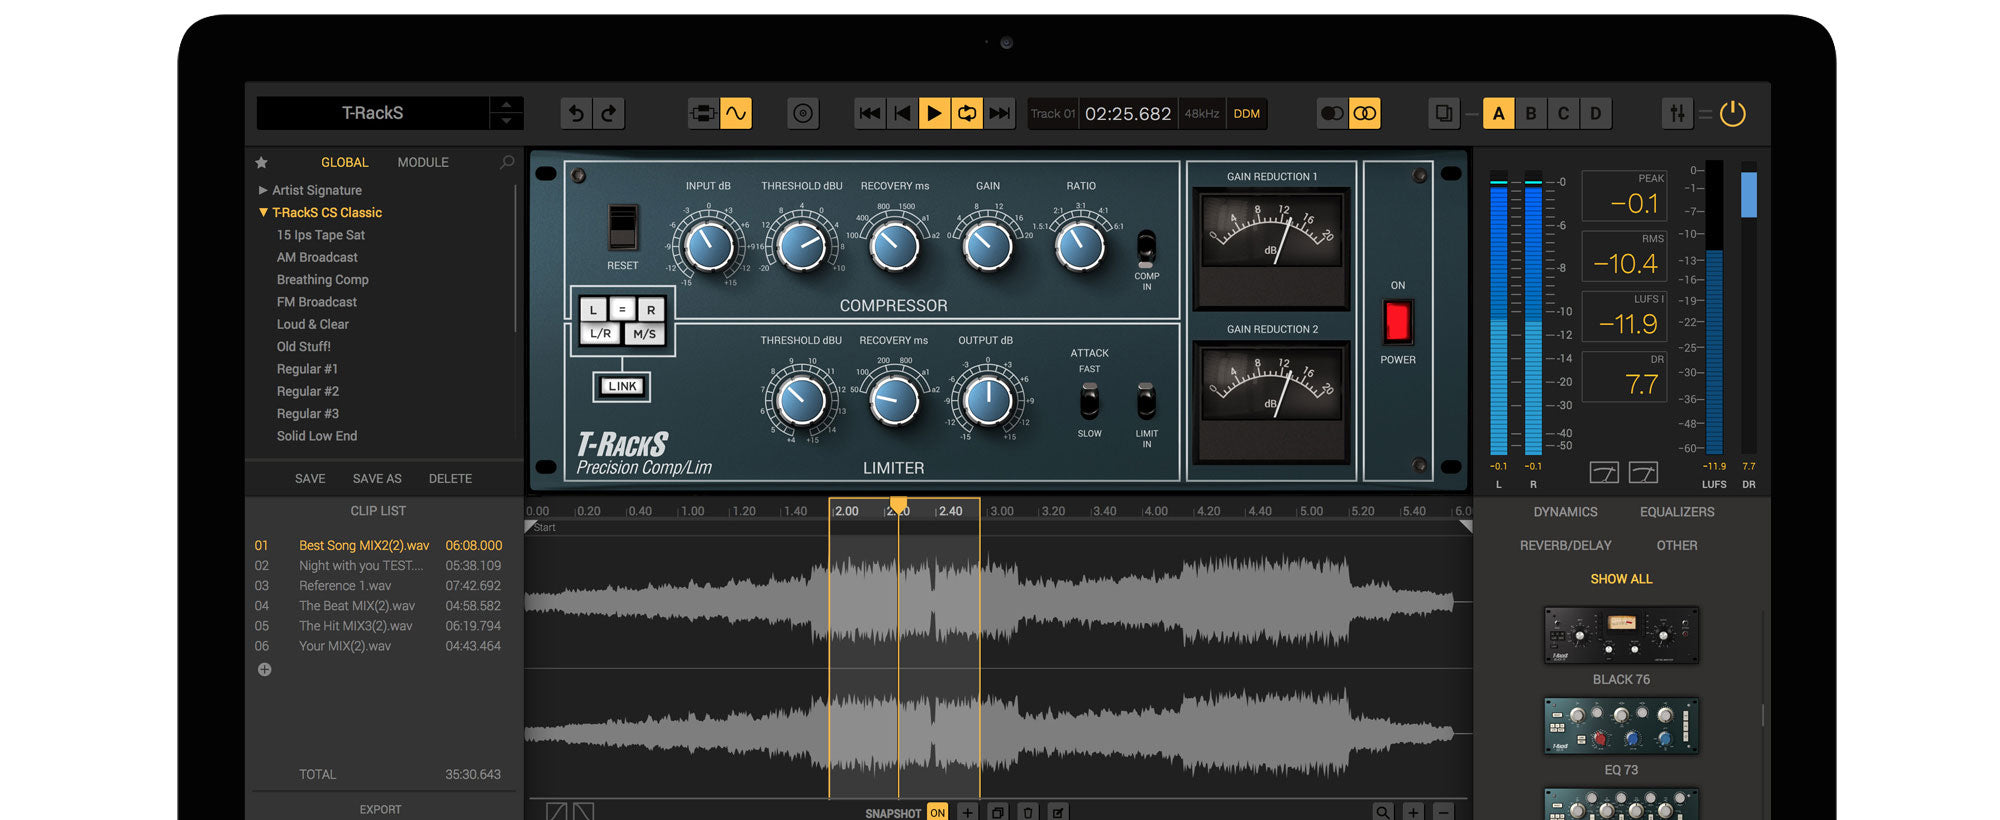This screenshot has height=820, width=2000.
Task: Click the L/R mode button
Action: (x=601, y=334)
